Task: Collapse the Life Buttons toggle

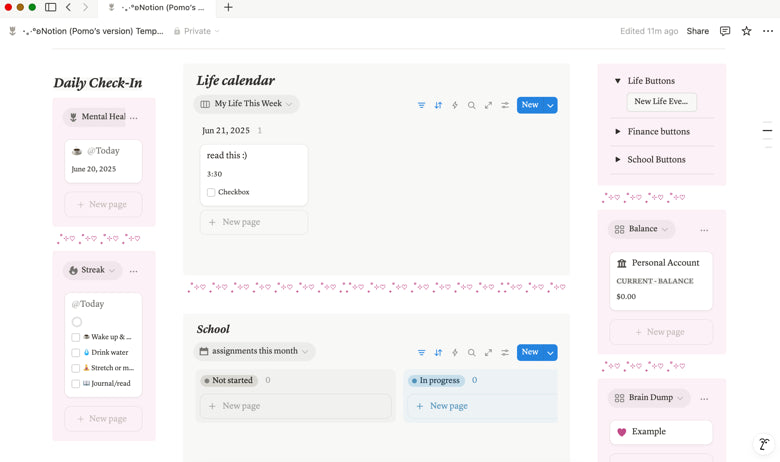Action: [x=618, y=81]
